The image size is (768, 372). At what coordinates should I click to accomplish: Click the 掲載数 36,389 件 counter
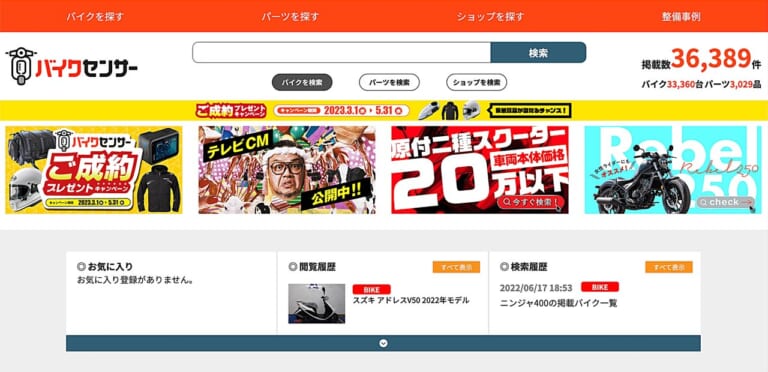pos(701,60)
